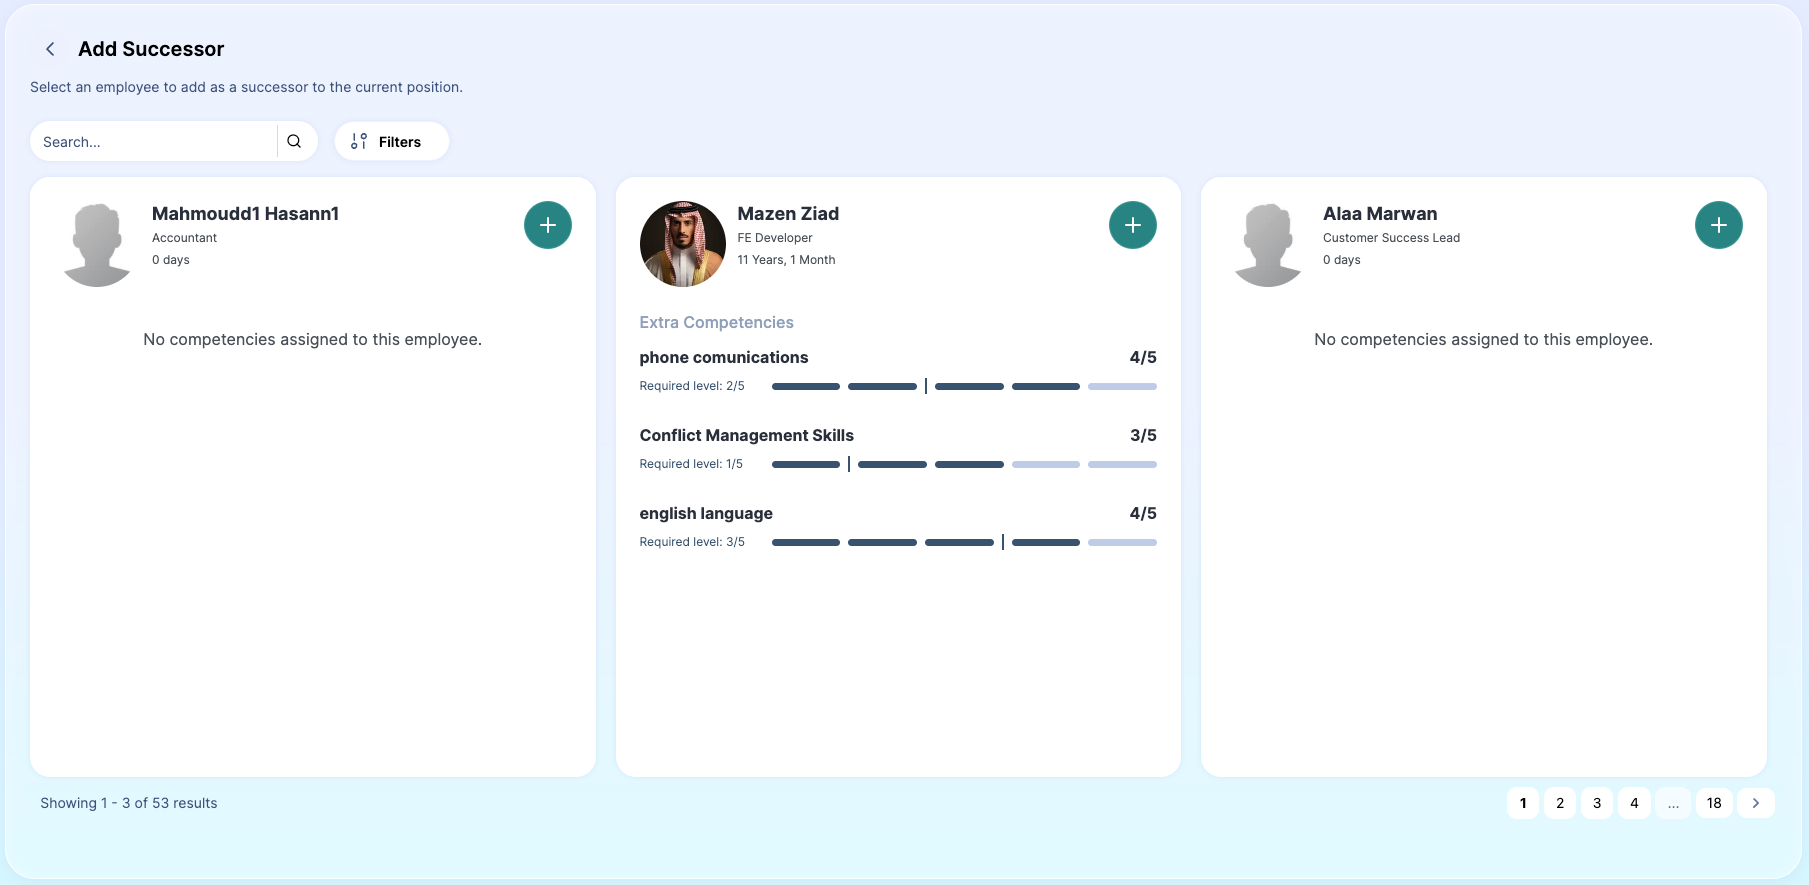This screenshot has height=885, width=1809.
Task: Add Alaa Marwan as successor
Action: (1719, 225)
